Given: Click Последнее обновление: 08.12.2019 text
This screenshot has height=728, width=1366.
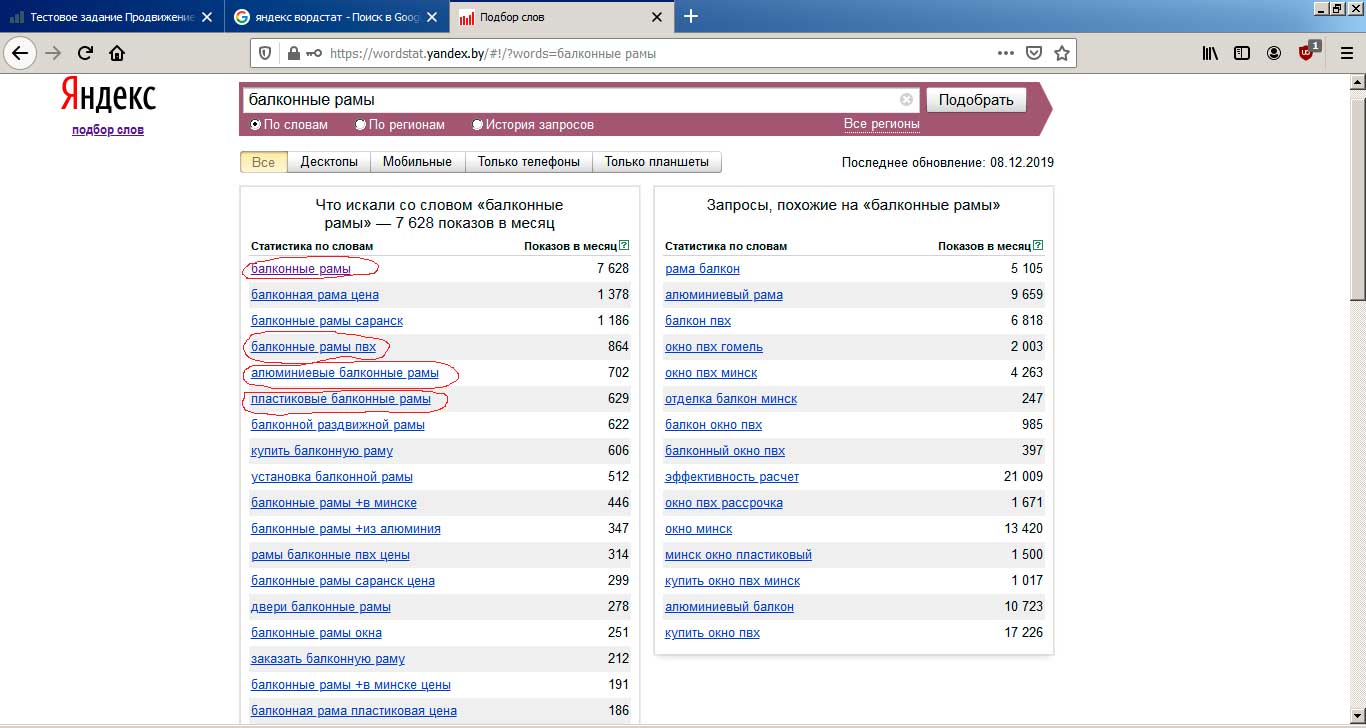Looking at the screenshot, I should 948,162.
